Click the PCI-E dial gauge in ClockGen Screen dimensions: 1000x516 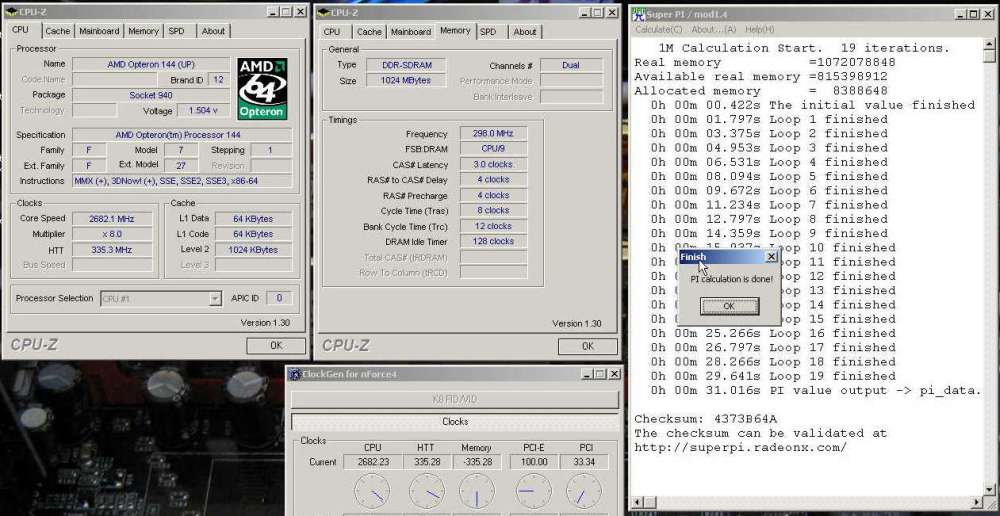533,491
